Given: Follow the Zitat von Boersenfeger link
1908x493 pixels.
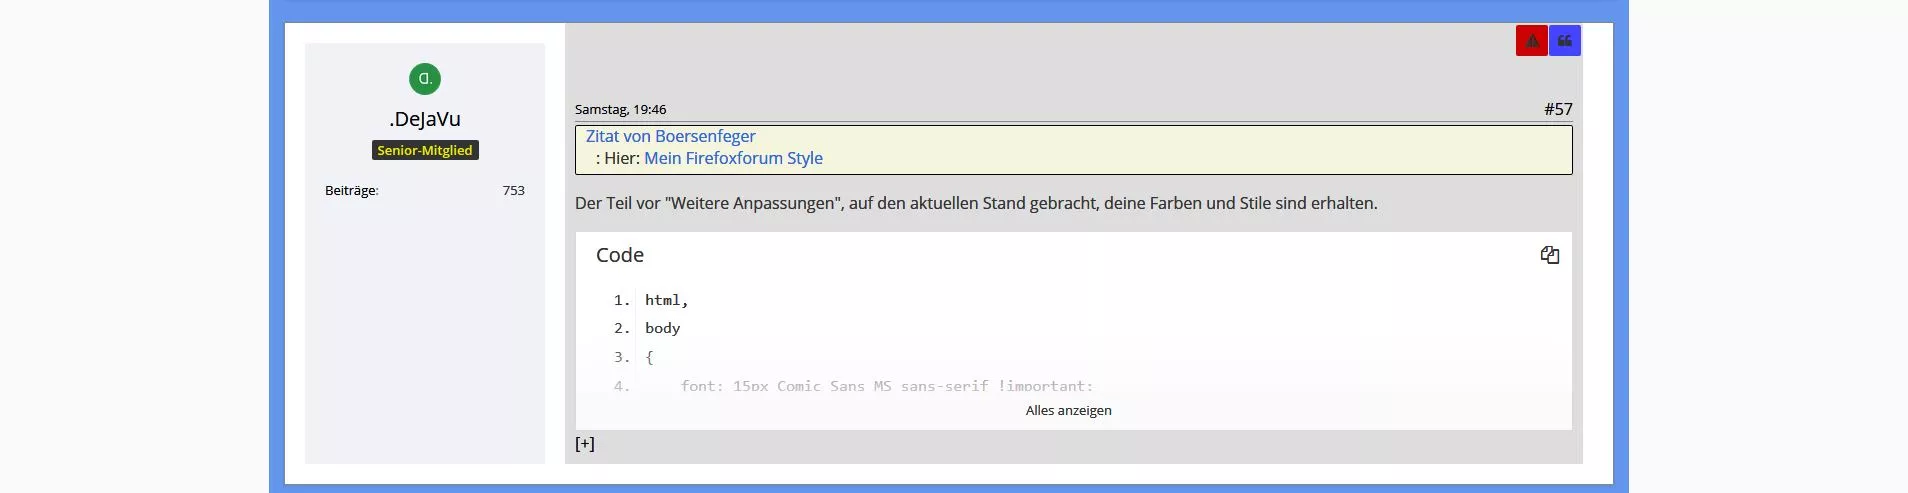Looking at the screenshot, I should [670, 136].
